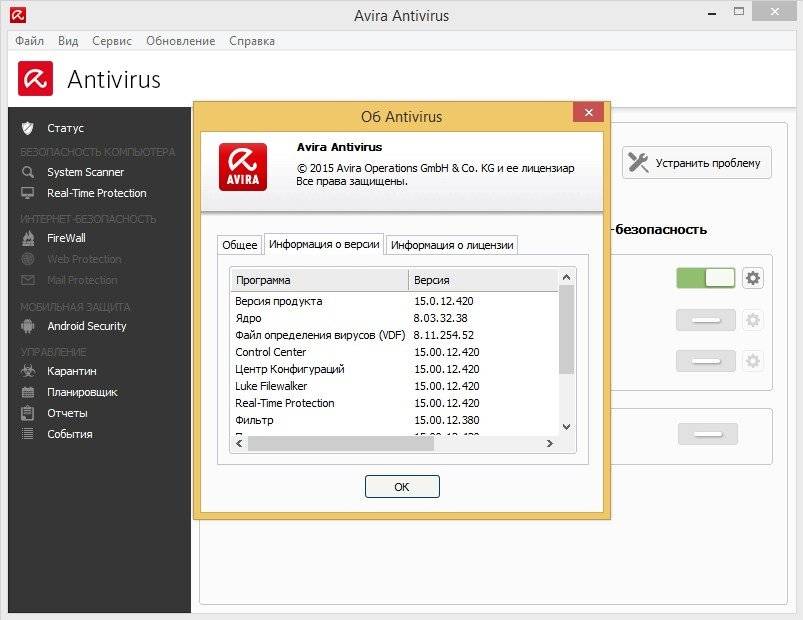Click the Версия column header
This screenshot has height=620, width=803.
click(x=483, y=280)
